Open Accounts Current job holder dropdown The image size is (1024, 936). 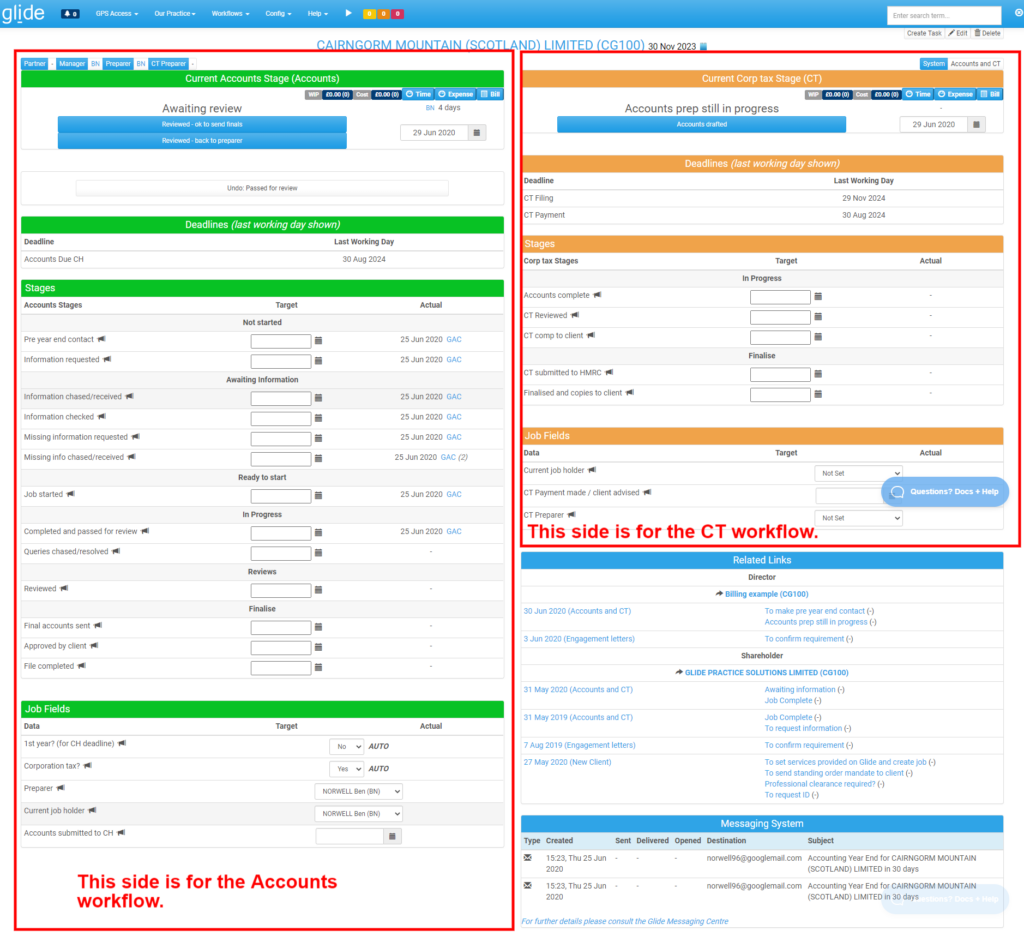359,814
